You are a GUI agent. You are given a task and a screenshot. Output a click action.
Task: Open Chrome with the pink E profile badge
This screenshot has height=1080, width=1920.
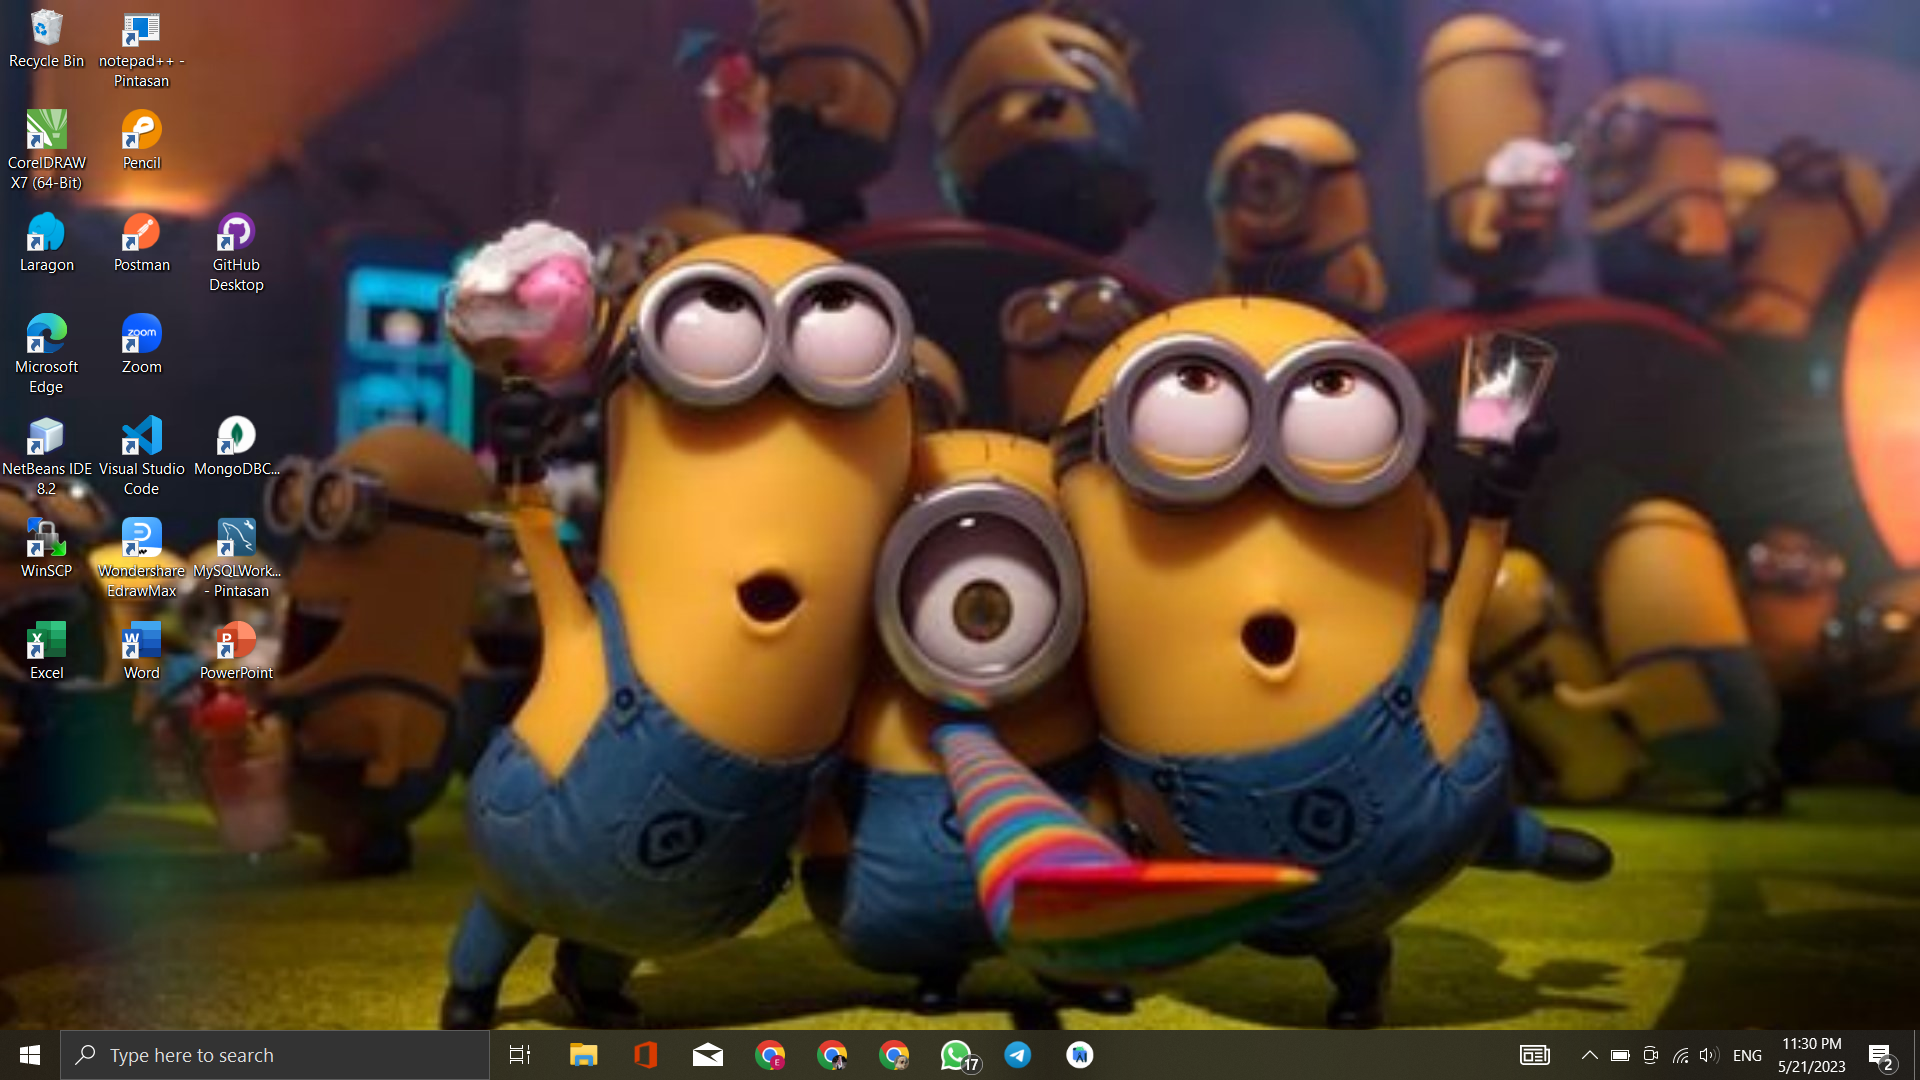tap(770, 1055)
